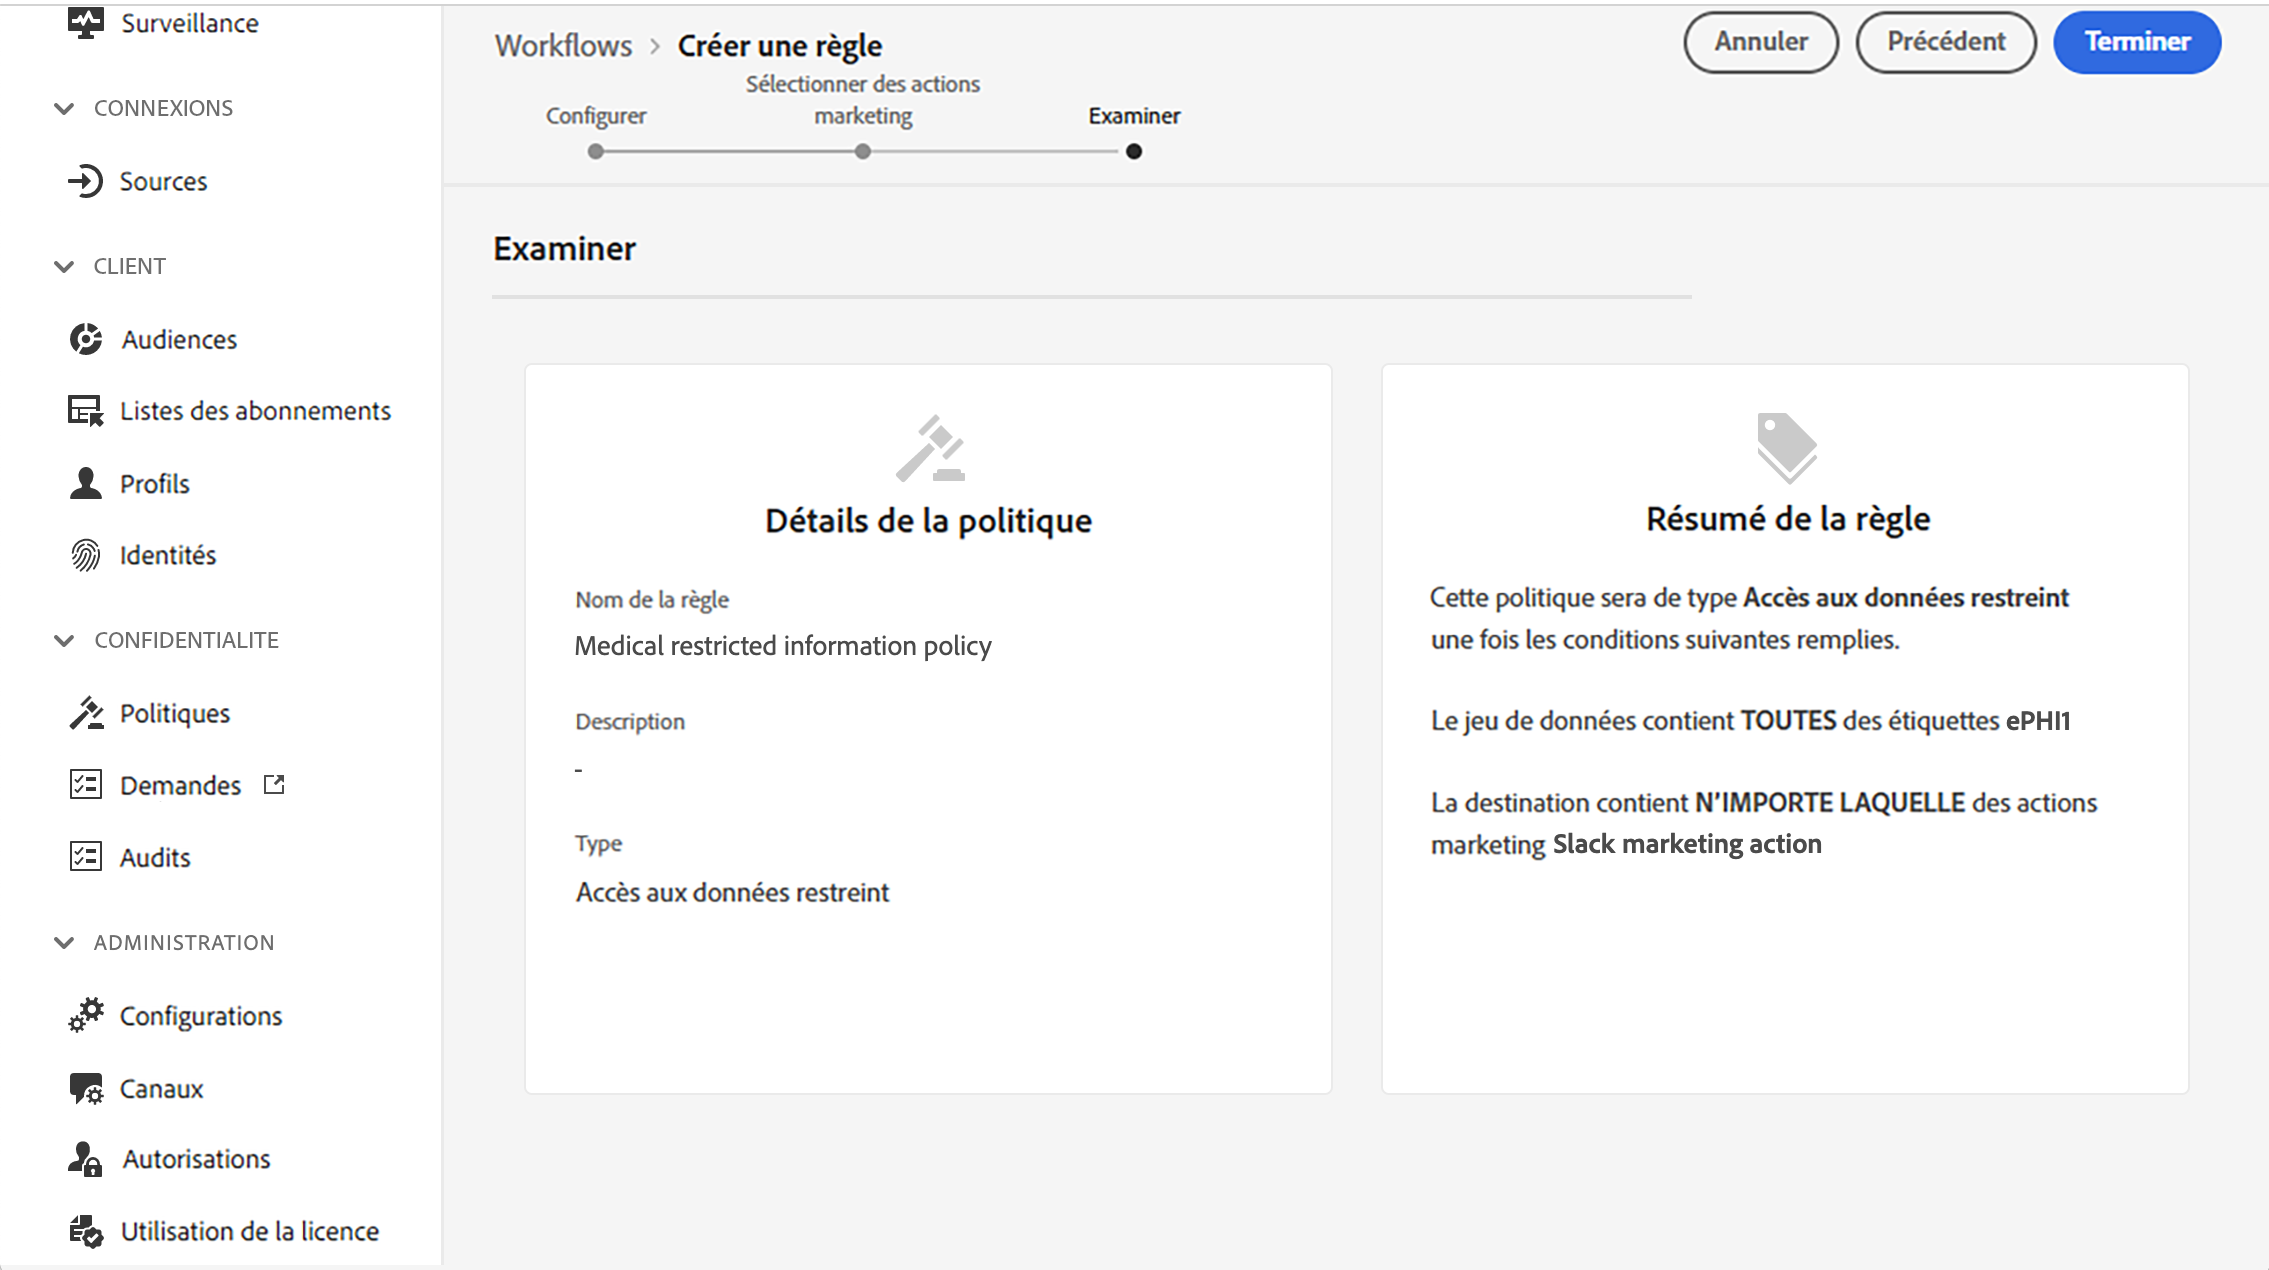Collapse the CONNEXIONS section chevron
This screenshot has height=1270, width=2269.
pos(64,108)
